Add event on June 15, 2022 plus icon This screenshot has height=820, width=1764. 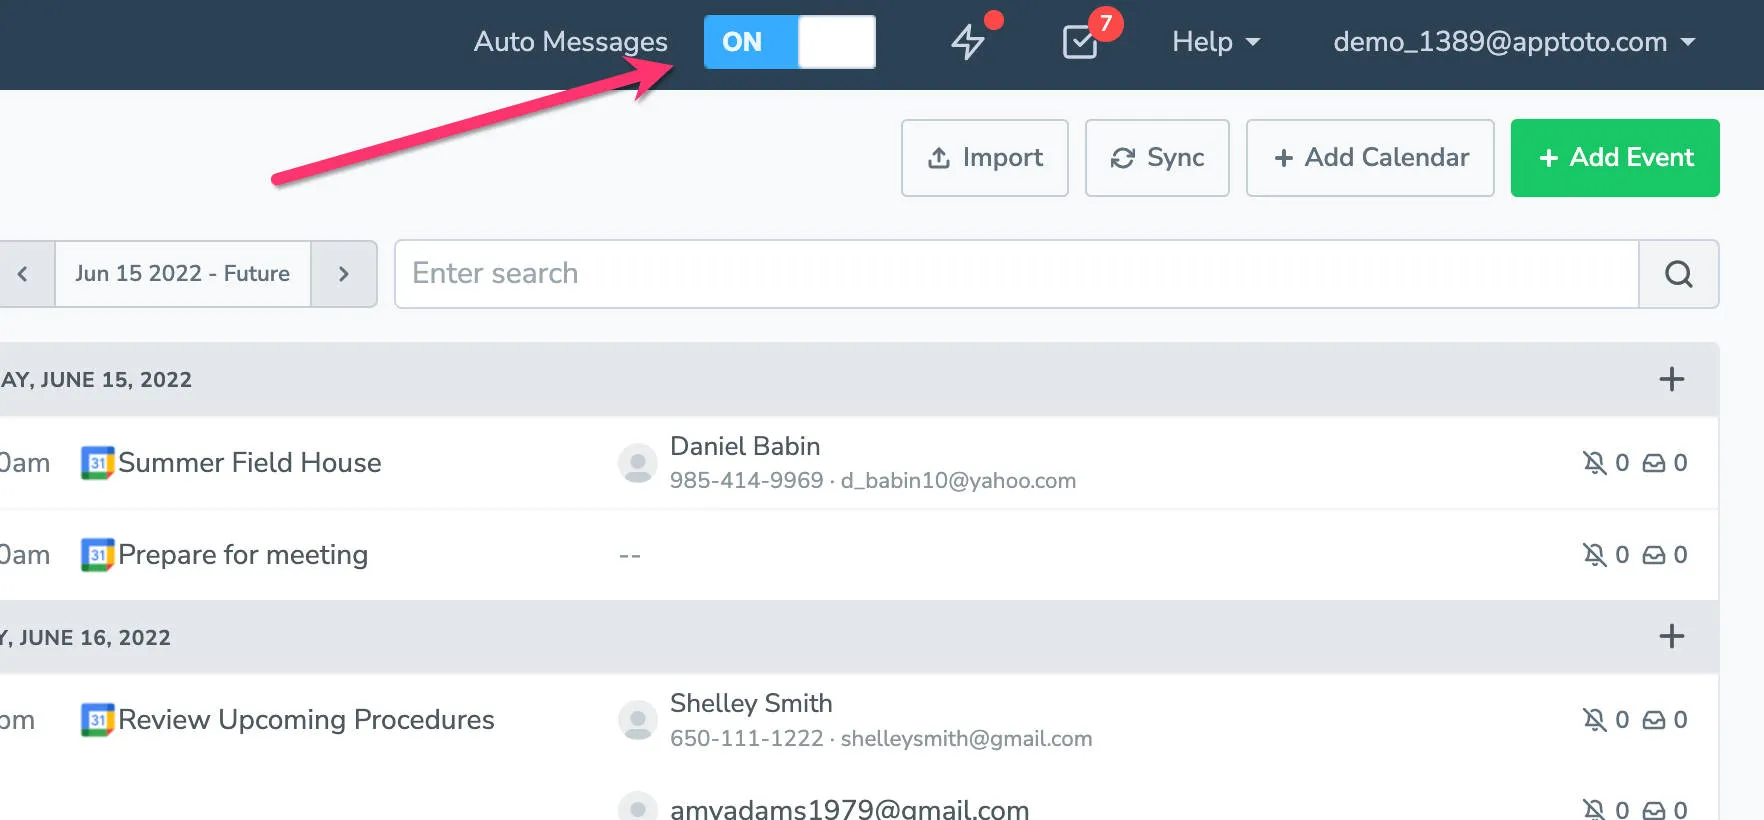[x=1672, y=379]
